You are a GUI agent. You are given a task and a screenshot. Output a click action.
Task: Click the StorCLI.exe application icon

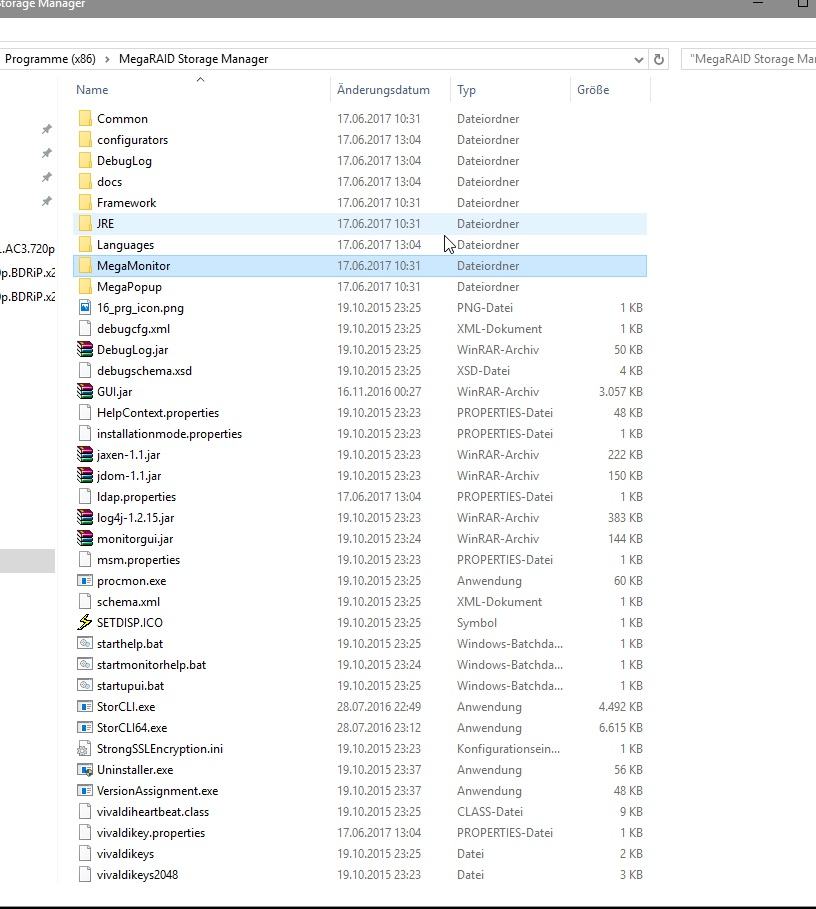pos(85,707)
